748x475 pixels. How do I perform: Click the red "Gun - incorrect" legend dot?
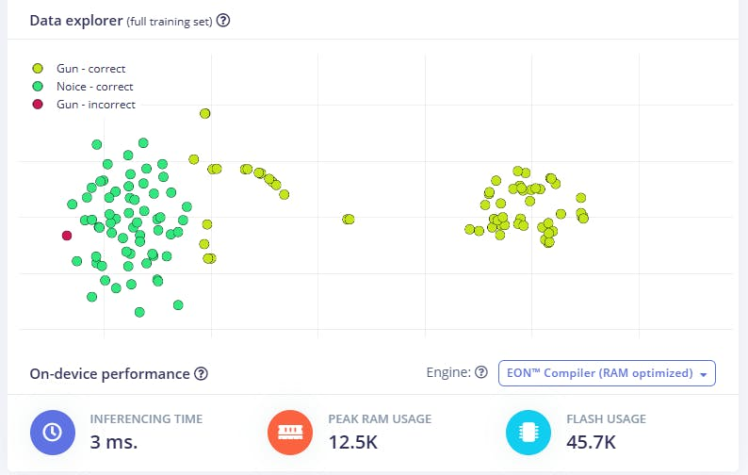tap(38, 104)
